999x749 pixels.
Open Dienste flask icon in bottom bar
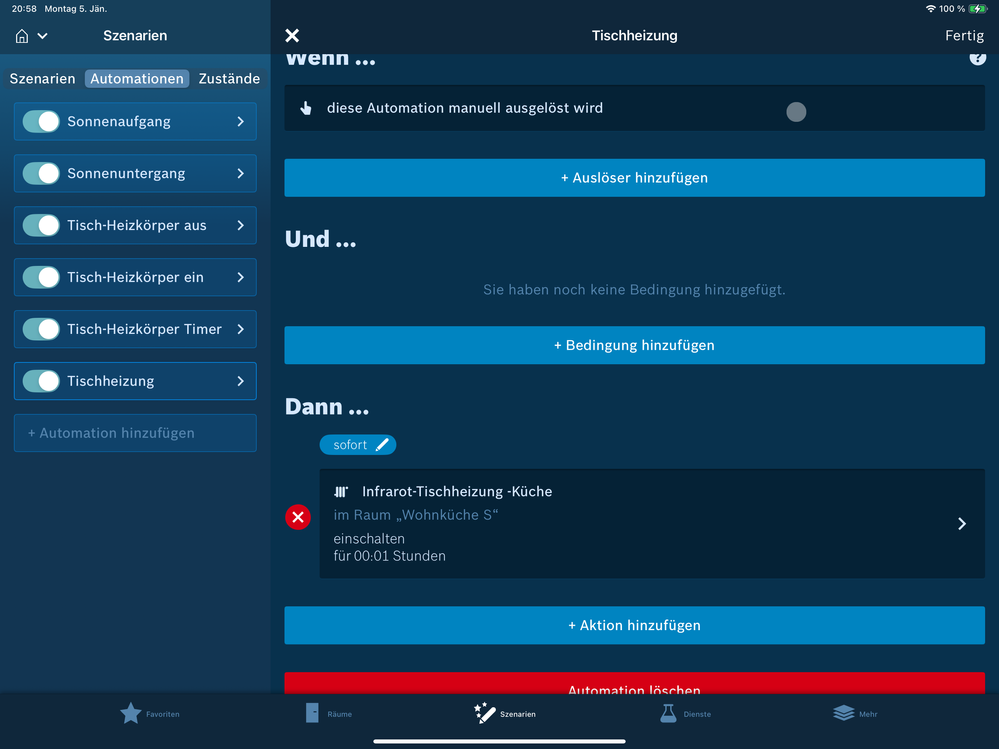(x=668, y=713)
